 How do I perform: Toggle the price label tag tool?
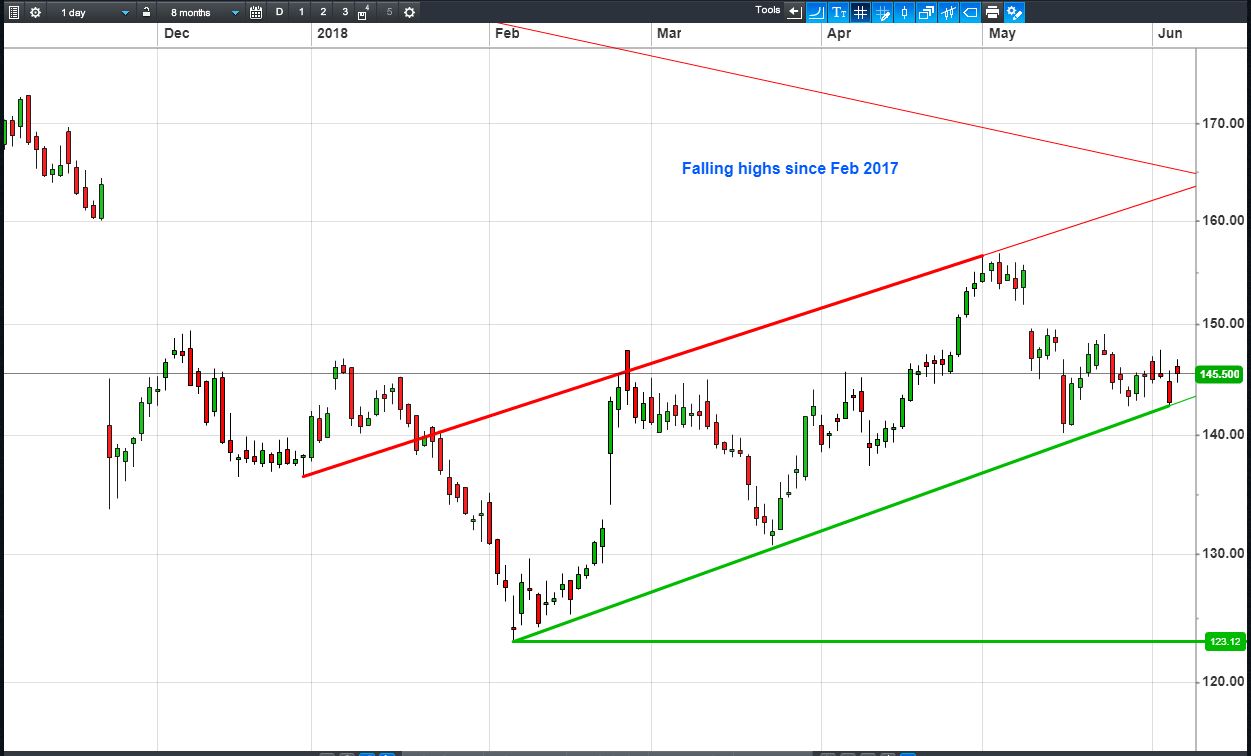(970, 12)
